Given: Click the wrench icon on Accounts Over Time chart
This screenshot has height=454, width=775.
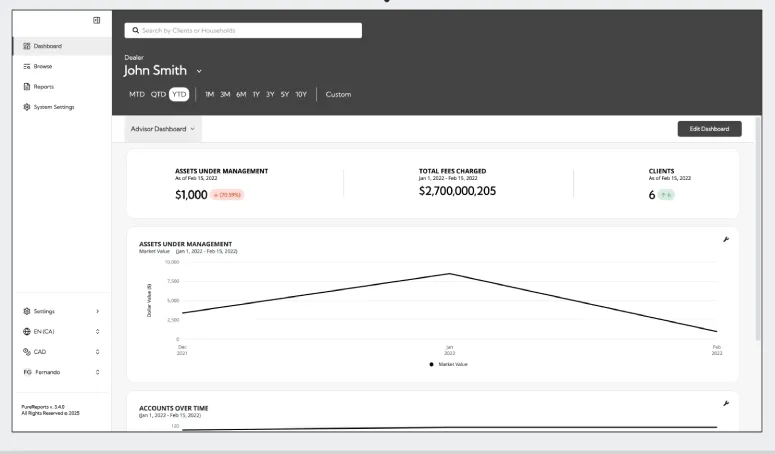Looking at the screenshot, I should pyautogui.click(x=726, y=404).
